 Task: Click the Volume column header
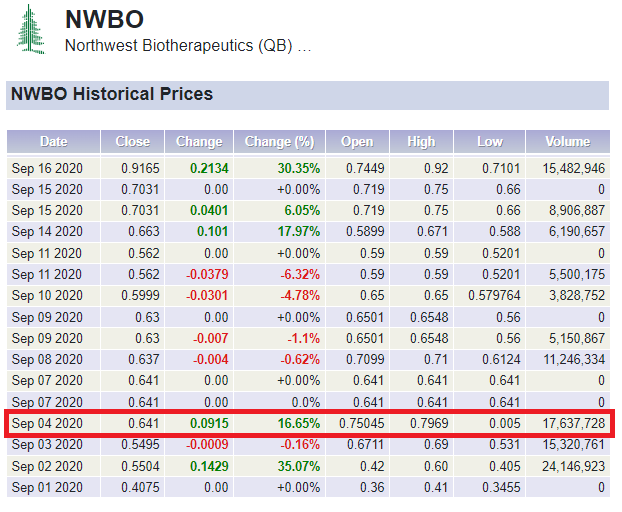[x=568, y=142]
